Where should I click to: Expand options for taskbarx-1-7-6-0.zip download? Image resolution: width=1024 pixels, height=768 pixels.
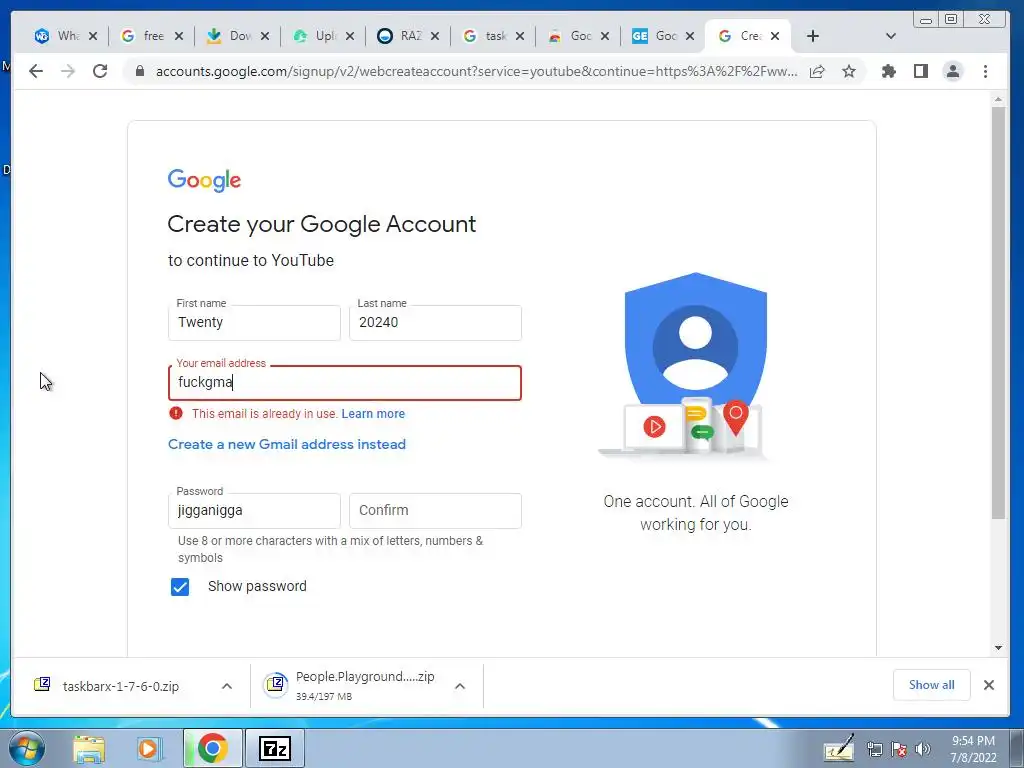coord(227,686)
